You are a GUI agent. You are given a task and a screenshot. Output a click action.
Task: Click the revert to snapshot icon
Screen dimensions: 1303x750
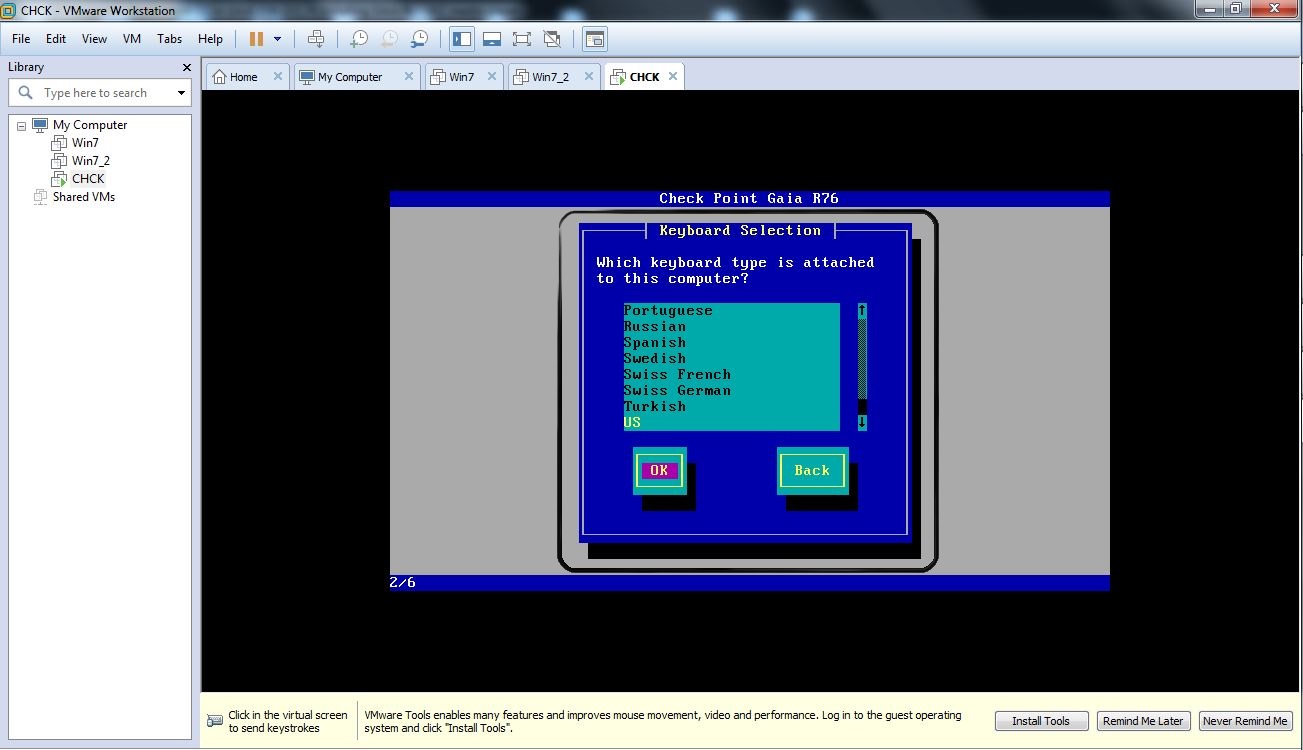[x=389, y=39]
